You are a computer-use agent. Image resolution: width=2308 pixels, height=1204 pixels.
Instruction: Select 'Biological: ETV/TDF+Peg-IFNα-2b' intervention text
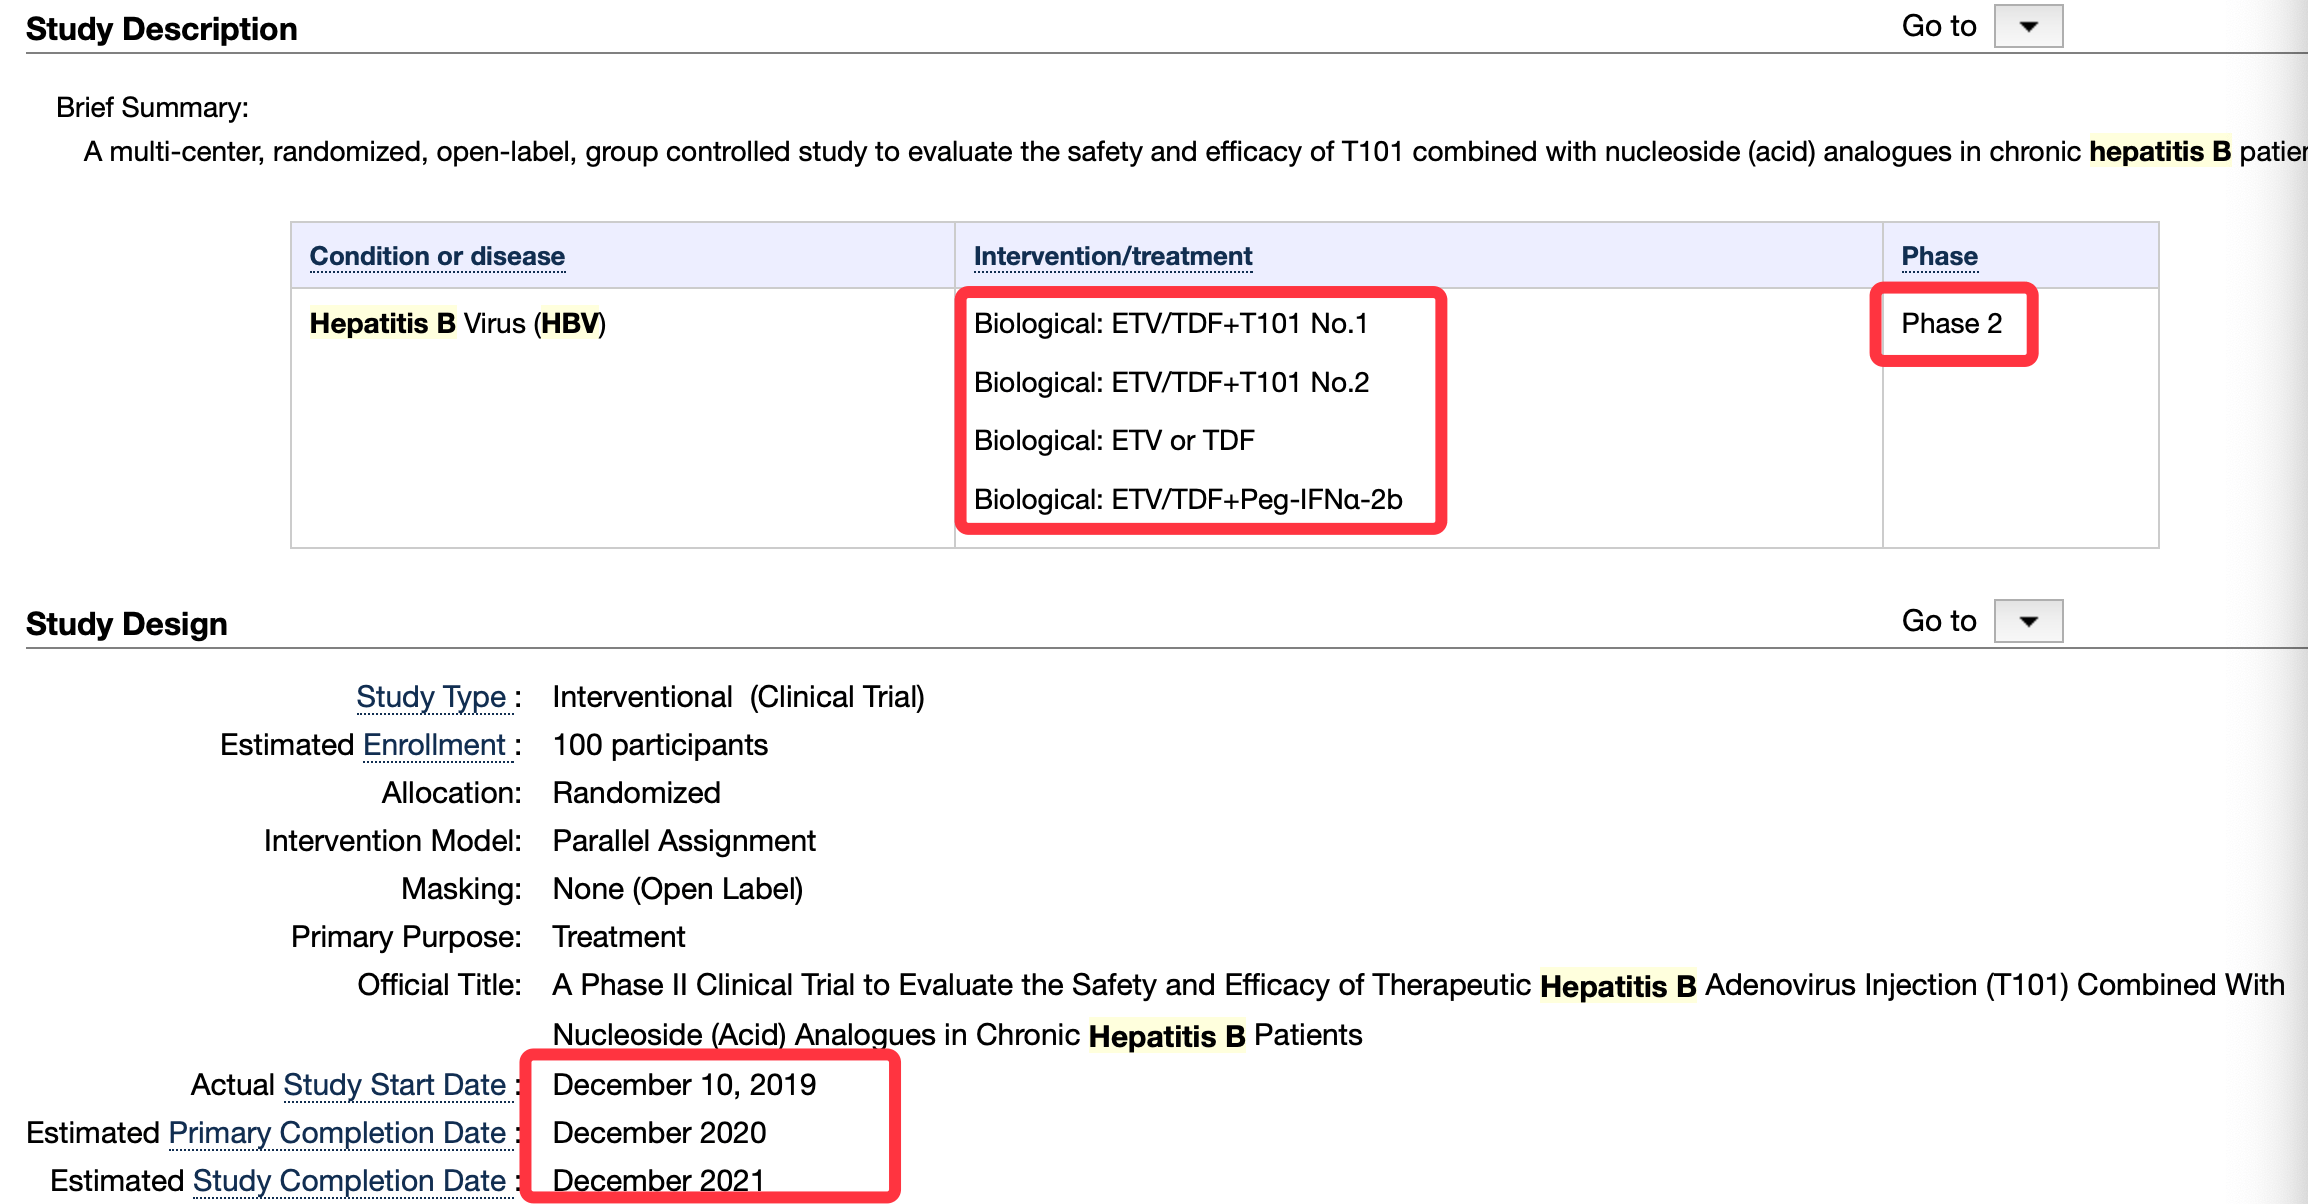click(1188, 499)
